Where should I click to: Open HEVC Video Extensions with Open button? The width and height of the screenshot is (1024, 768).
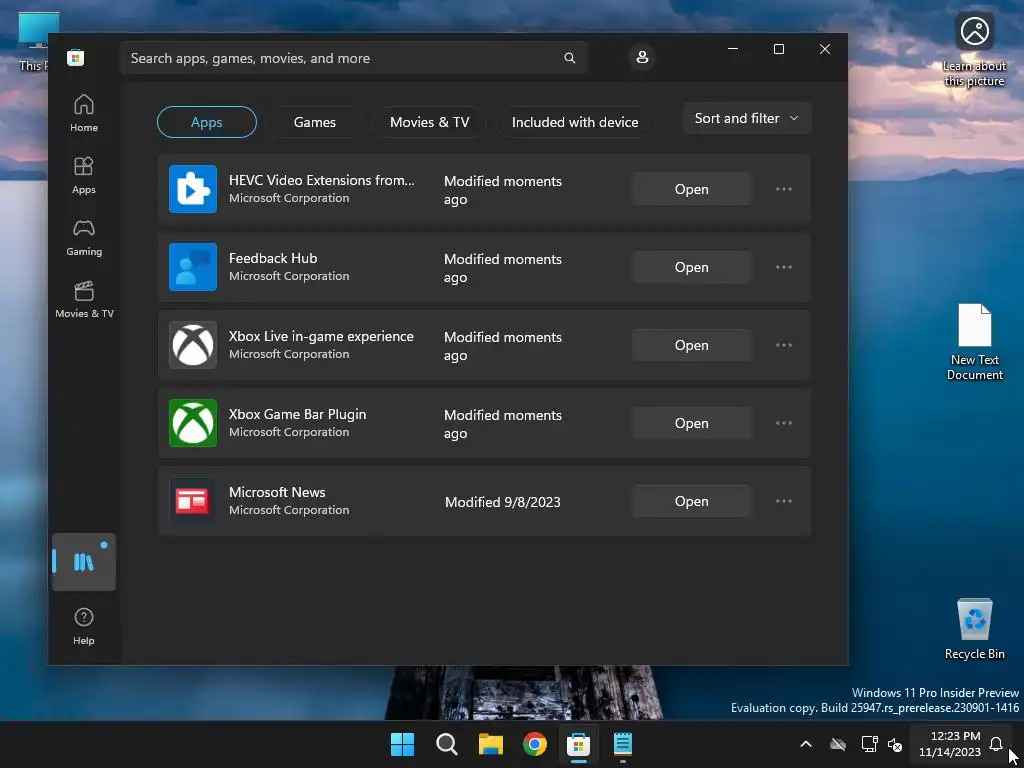pyautogui.click(x=692, y=189)
